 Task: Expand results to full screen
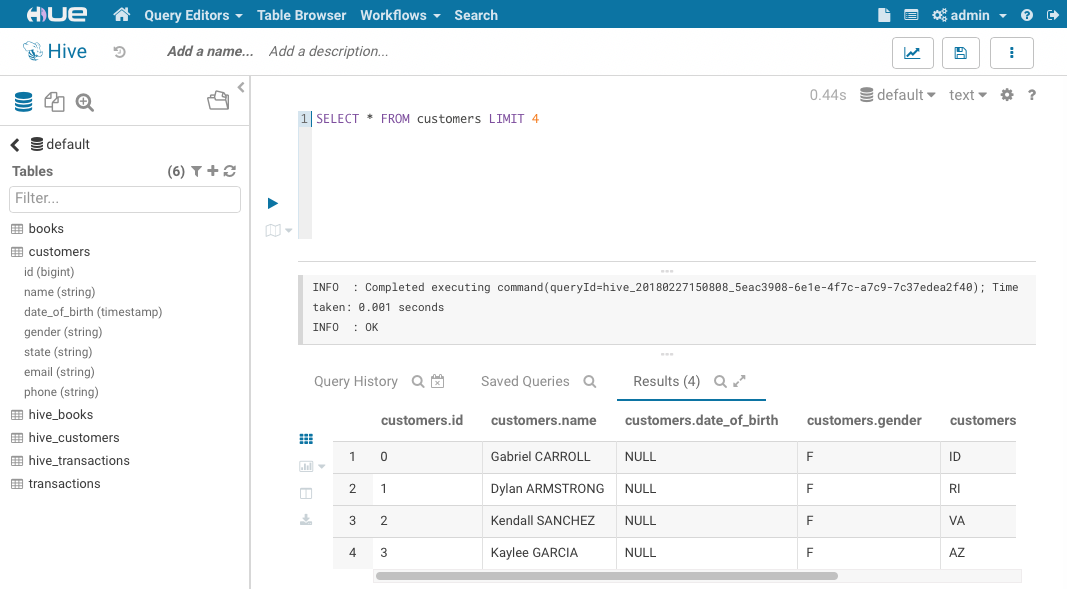point(740,381)
